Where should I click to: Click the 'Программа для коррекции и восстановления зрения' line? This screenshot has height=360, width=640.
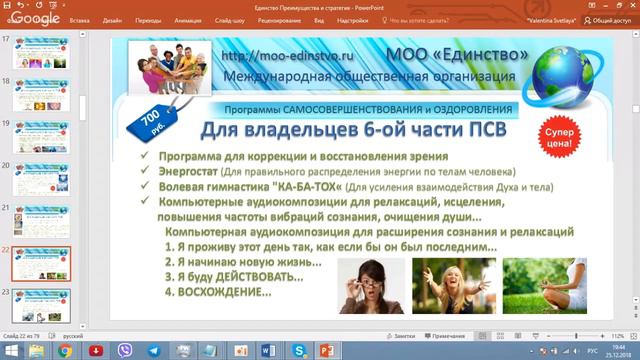303,156
